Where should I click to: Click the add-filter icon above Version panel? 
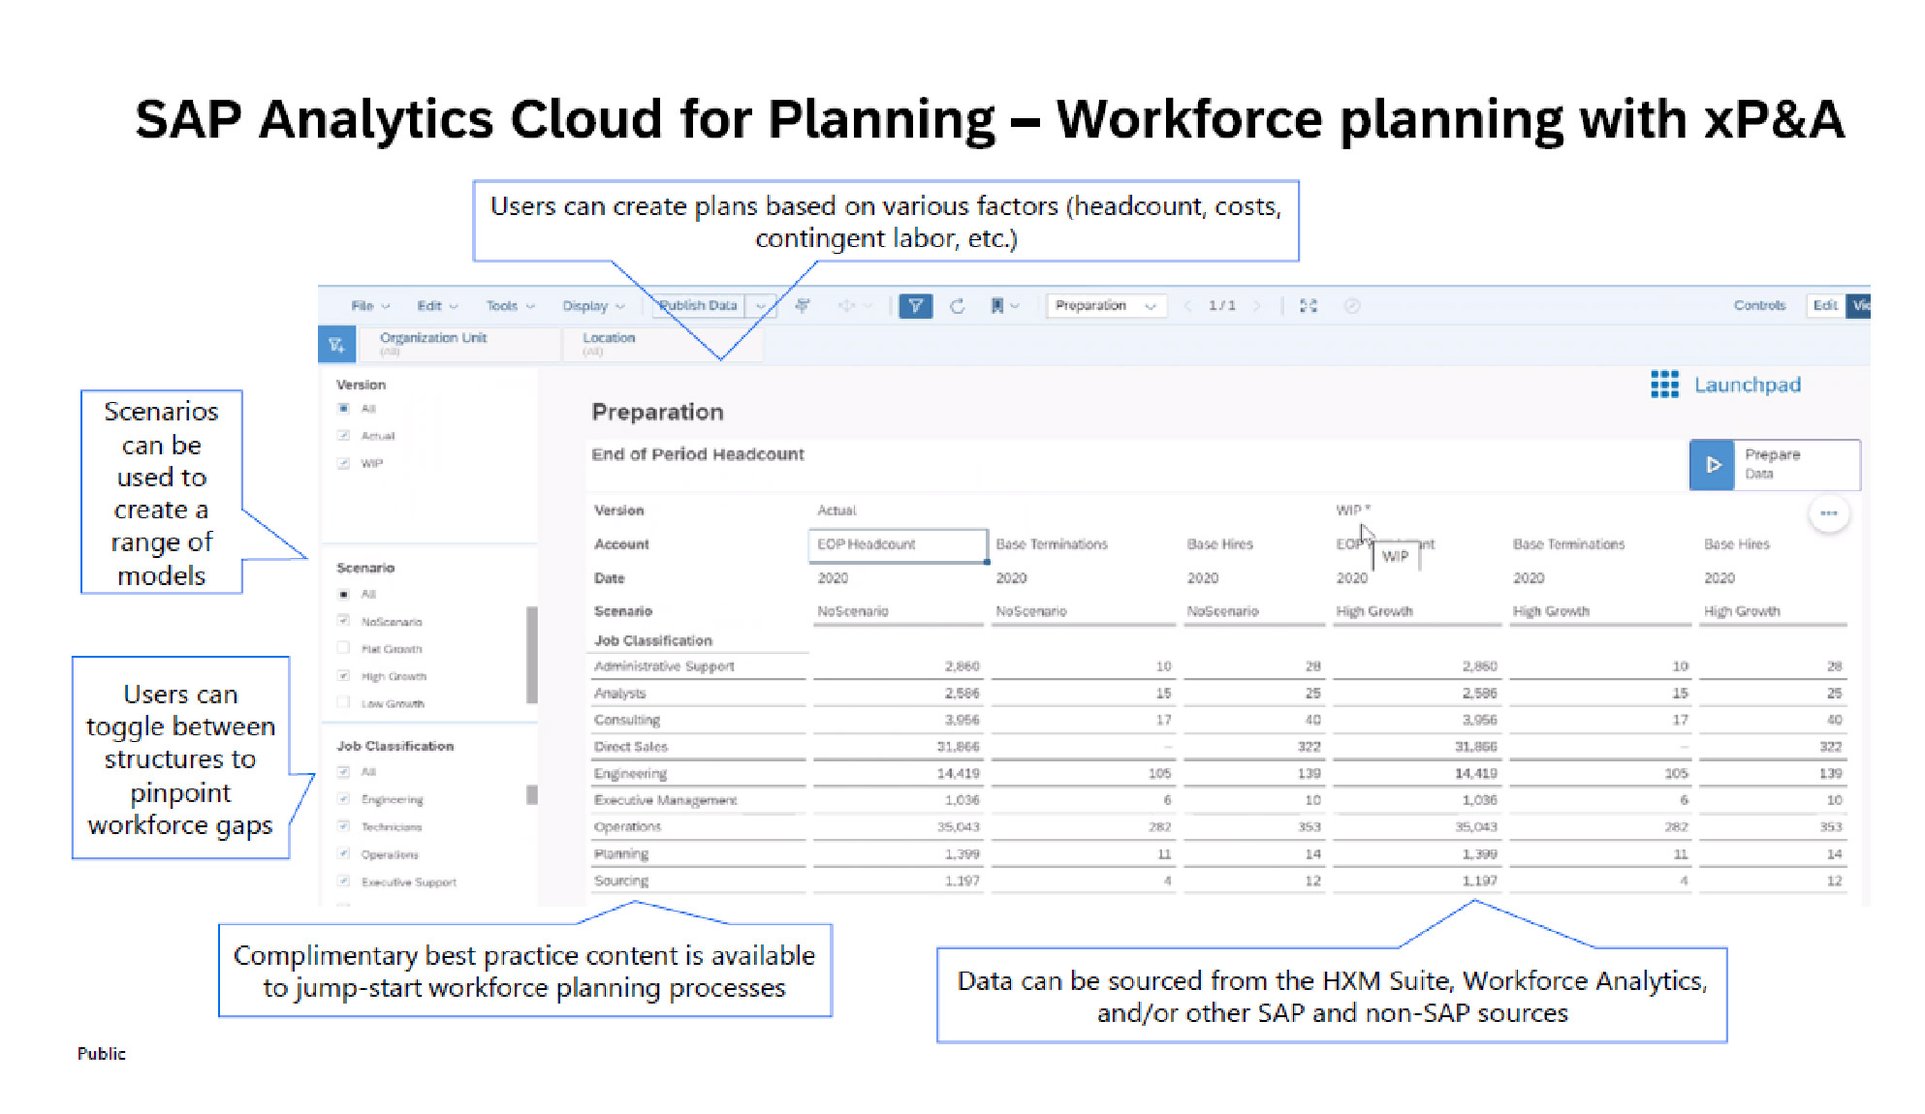click(x=338, y=343)
